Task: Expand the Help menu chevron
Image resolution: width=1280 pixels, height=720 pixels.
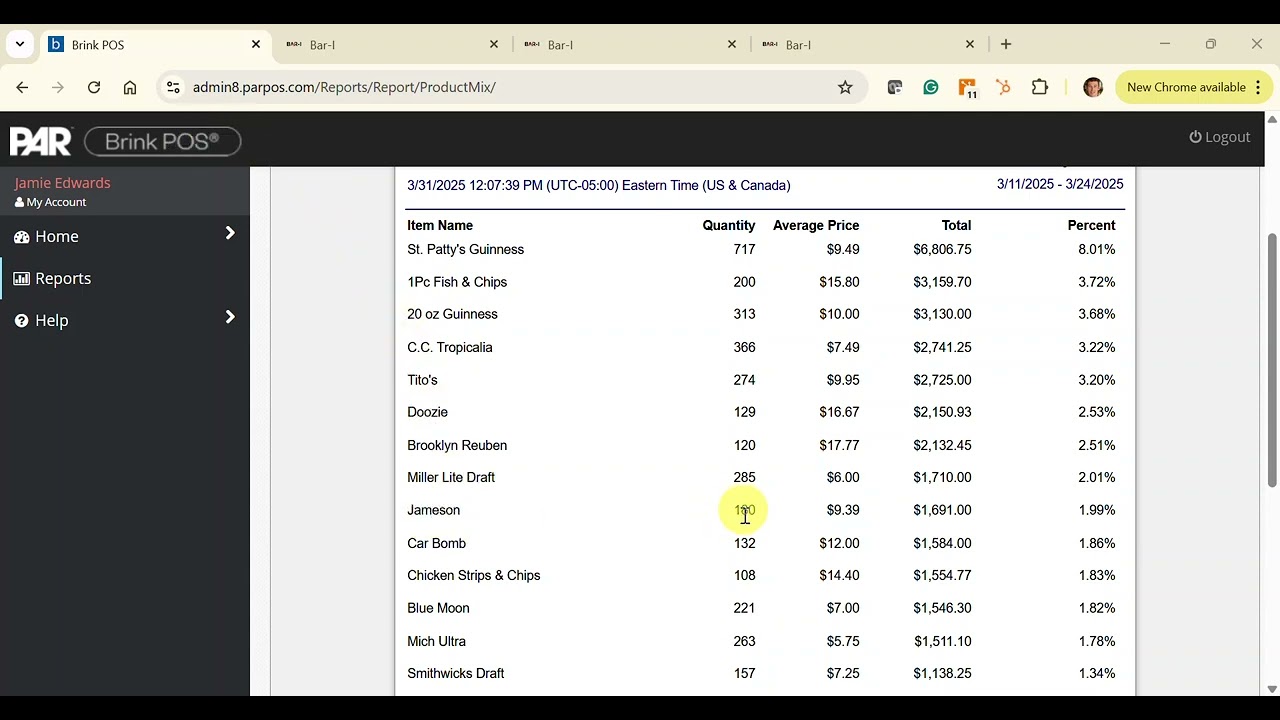Action: click(230, 317)
